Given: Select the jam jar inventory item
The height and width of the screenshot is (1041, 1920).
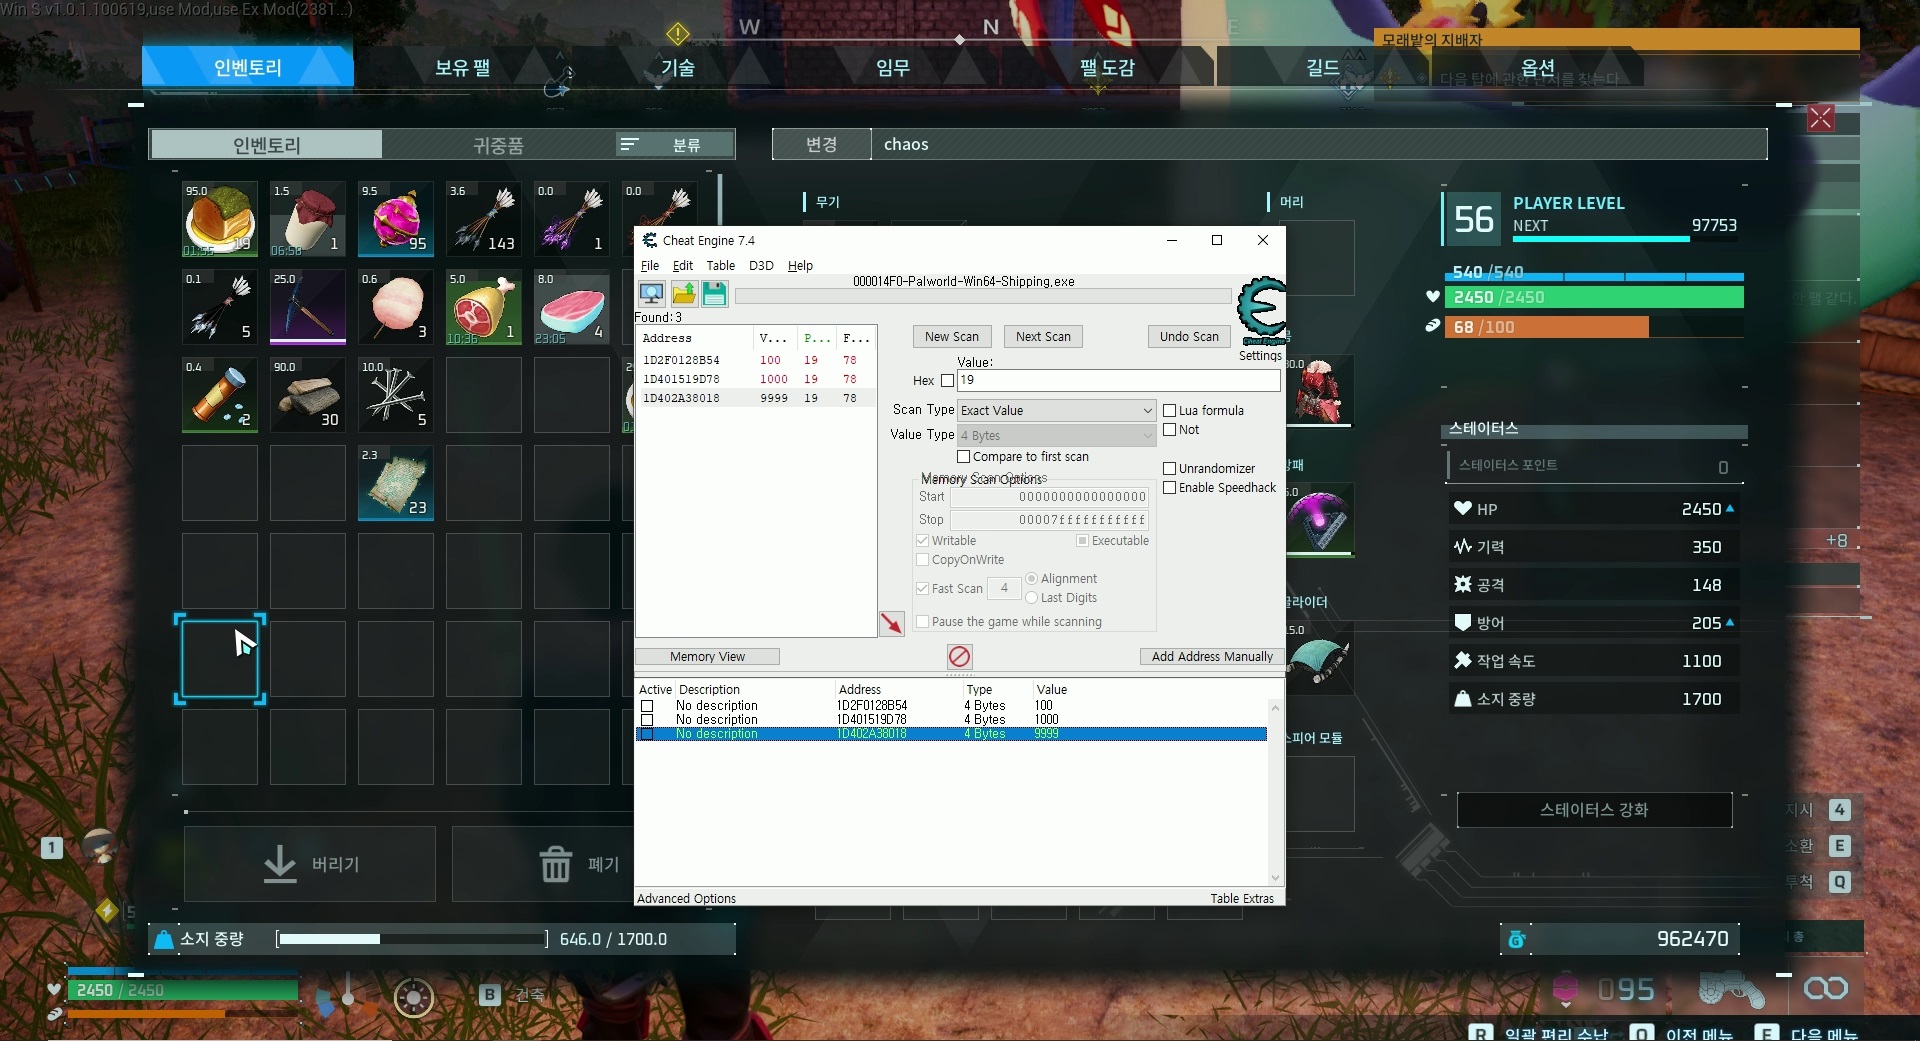Looking at the screenshot, I should [x=308, y=219].
